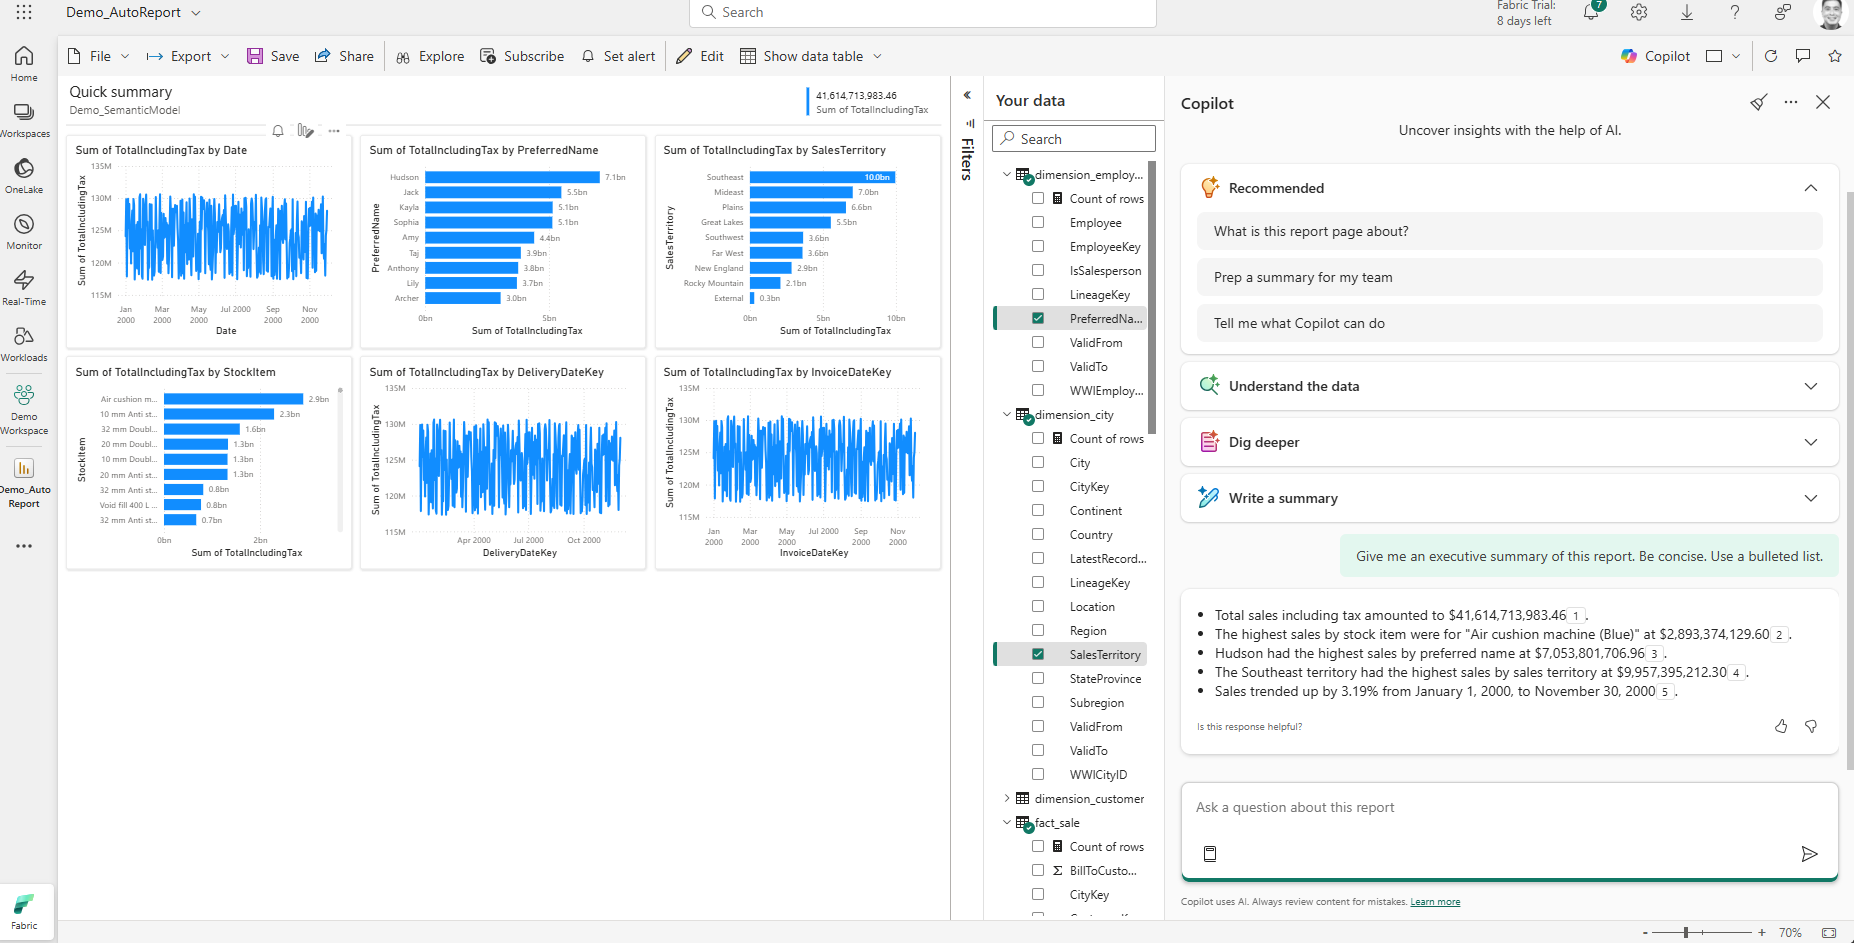The image size is (1854, 943).
Task: Open help question mark icon
Action: click(1735, 12)
